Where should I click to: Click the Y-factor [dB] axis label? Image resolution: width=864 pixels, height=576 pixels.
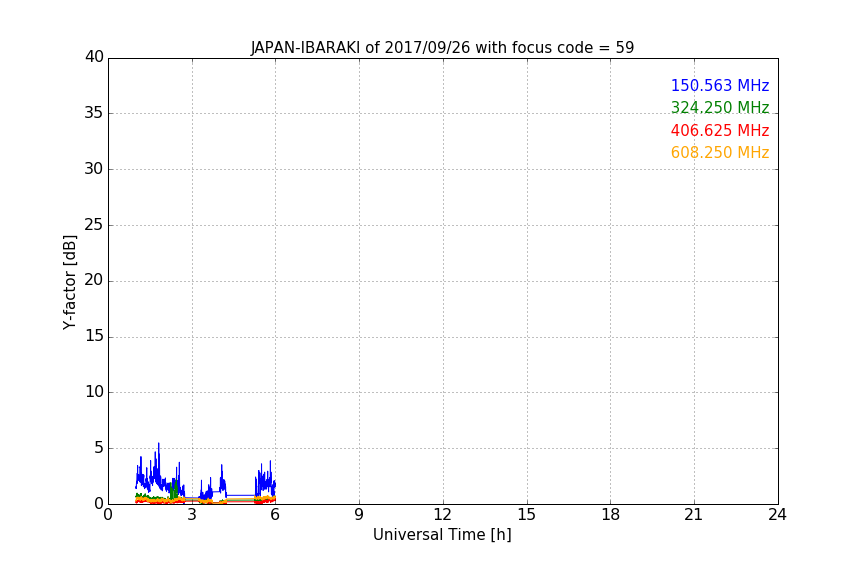pyautogui.click(x=69, y=282)
